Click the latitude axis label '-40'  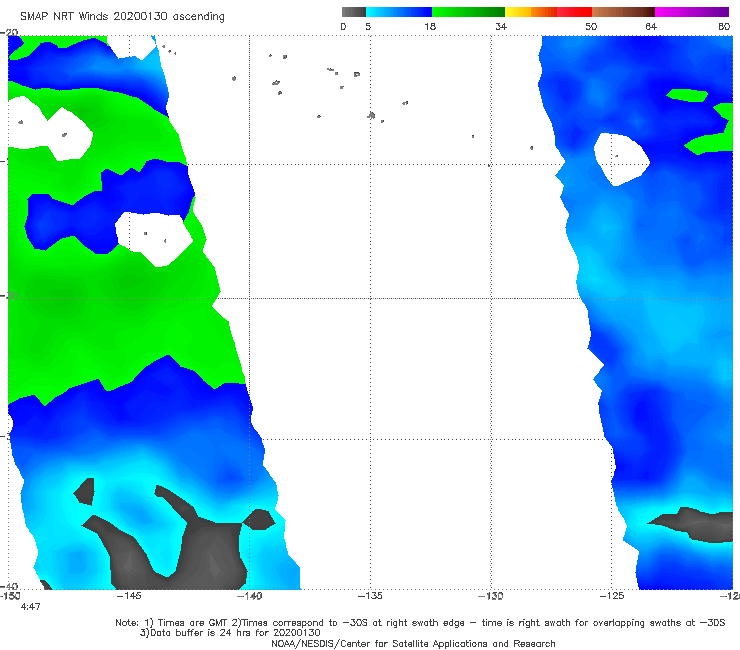[9, 586]
